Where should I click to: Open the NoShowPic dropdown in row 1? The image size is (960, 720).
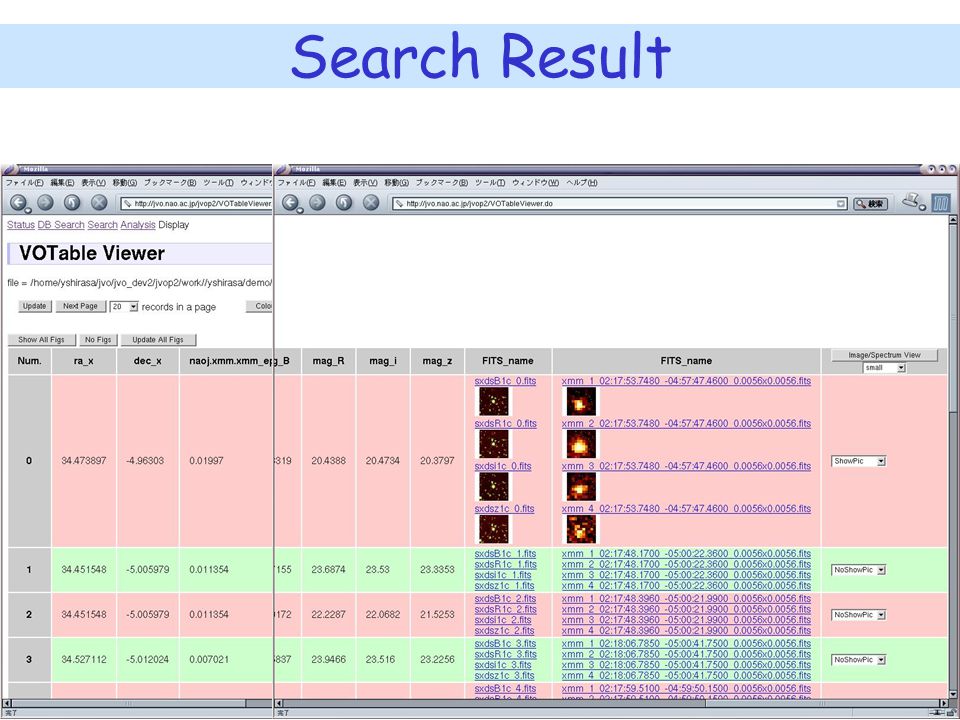tap(859, 570)
